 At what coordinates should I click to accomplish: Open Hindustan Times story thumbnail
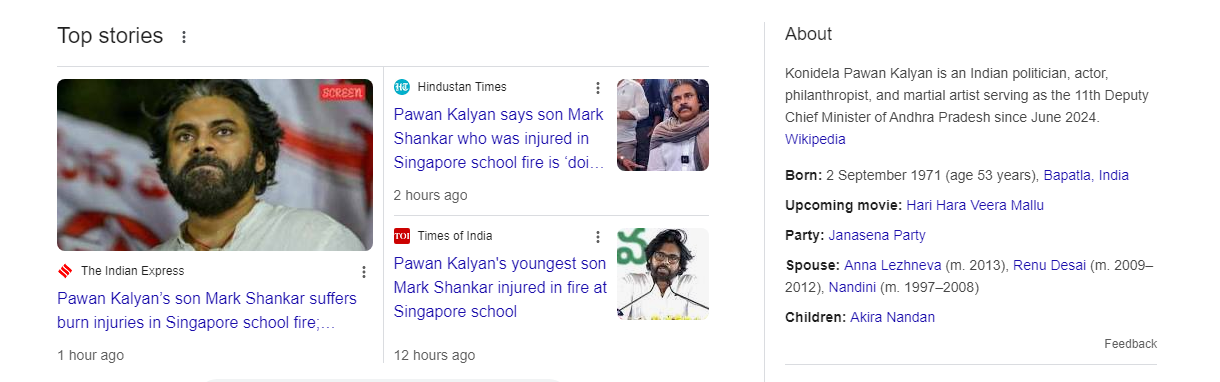[x=663, y=125]
